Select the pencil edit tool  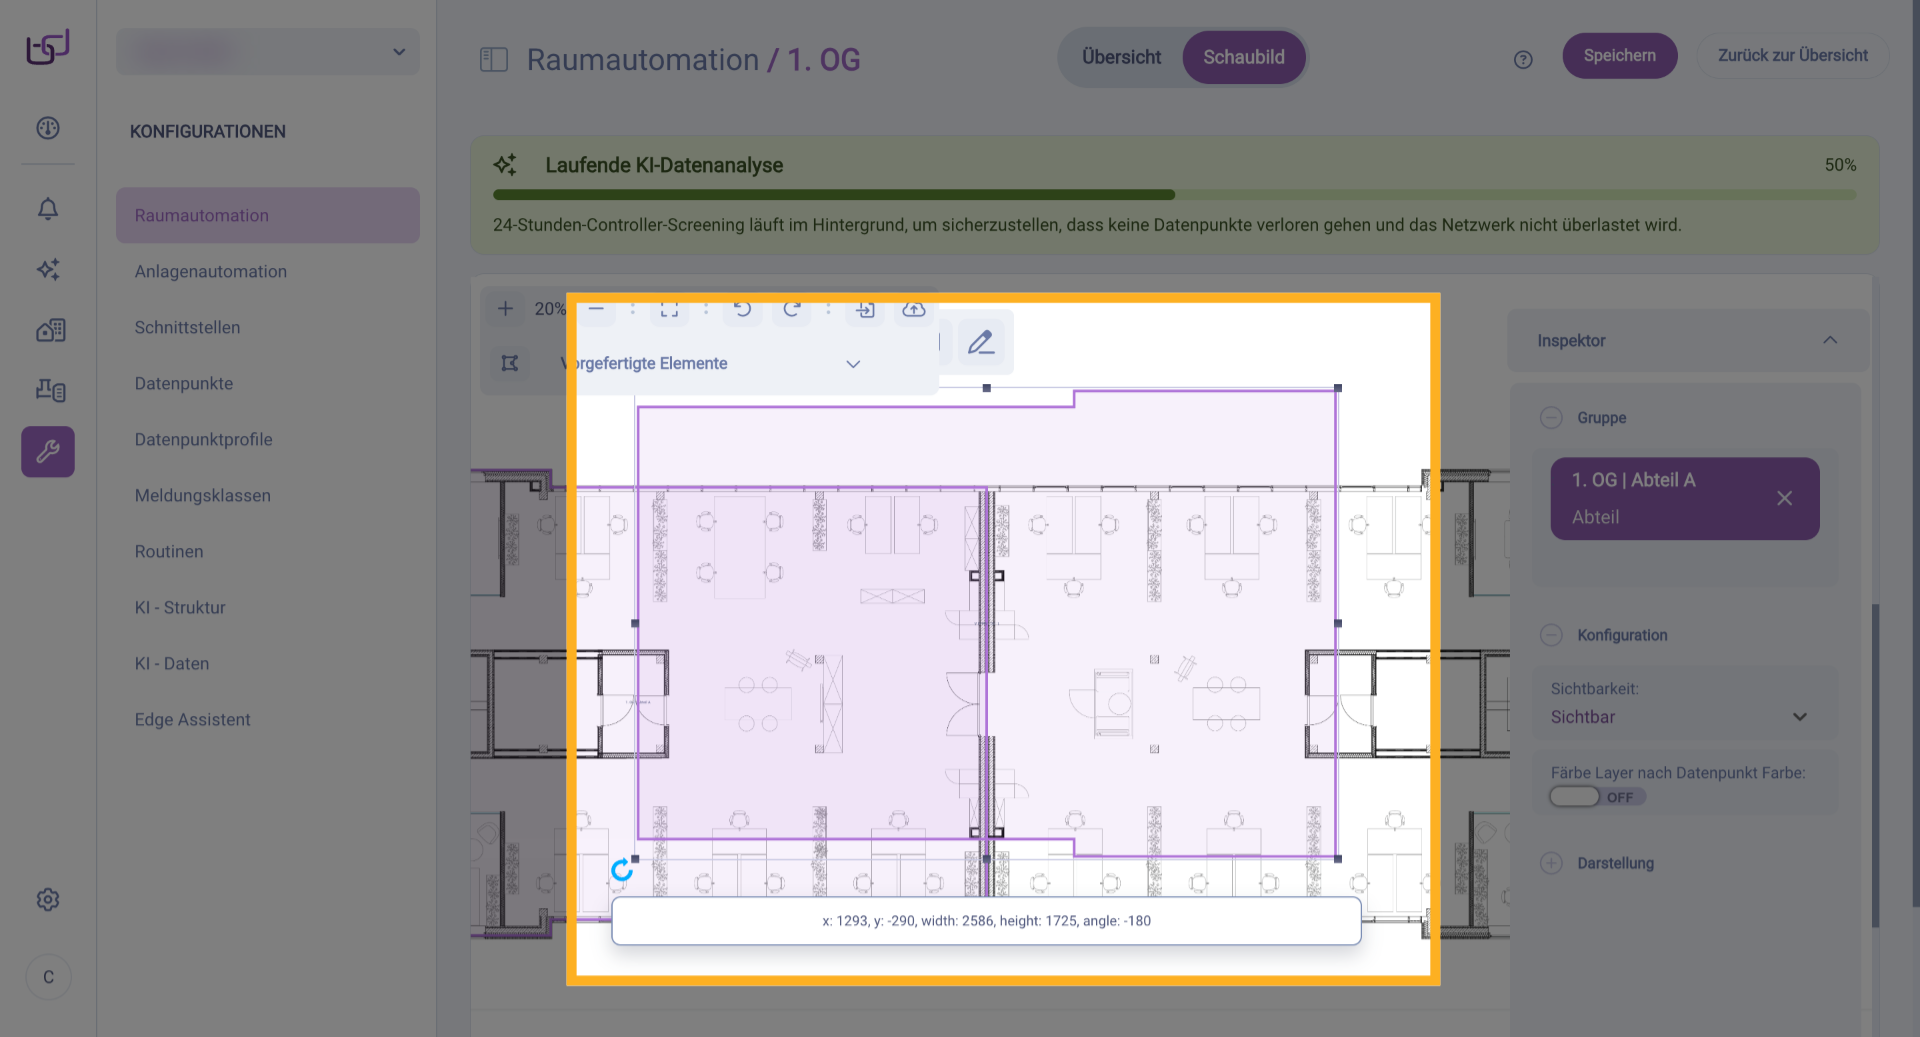[981, 343]
